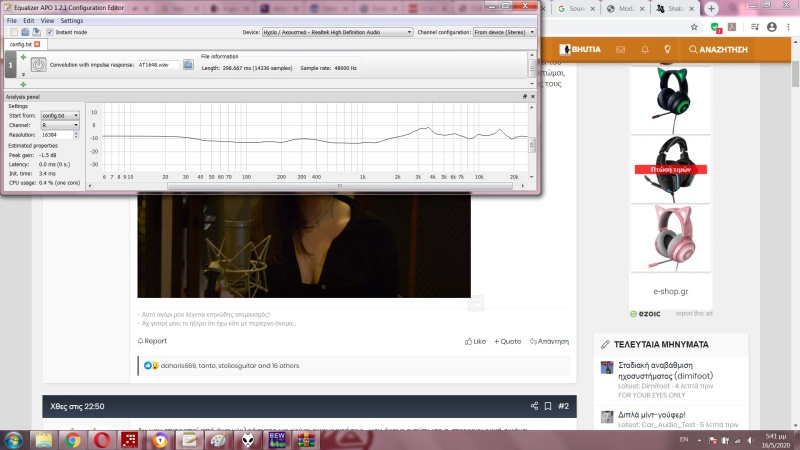
Task: Open the Device dropdown (Realtek High Definition Audio)
Action: (337, 32)
